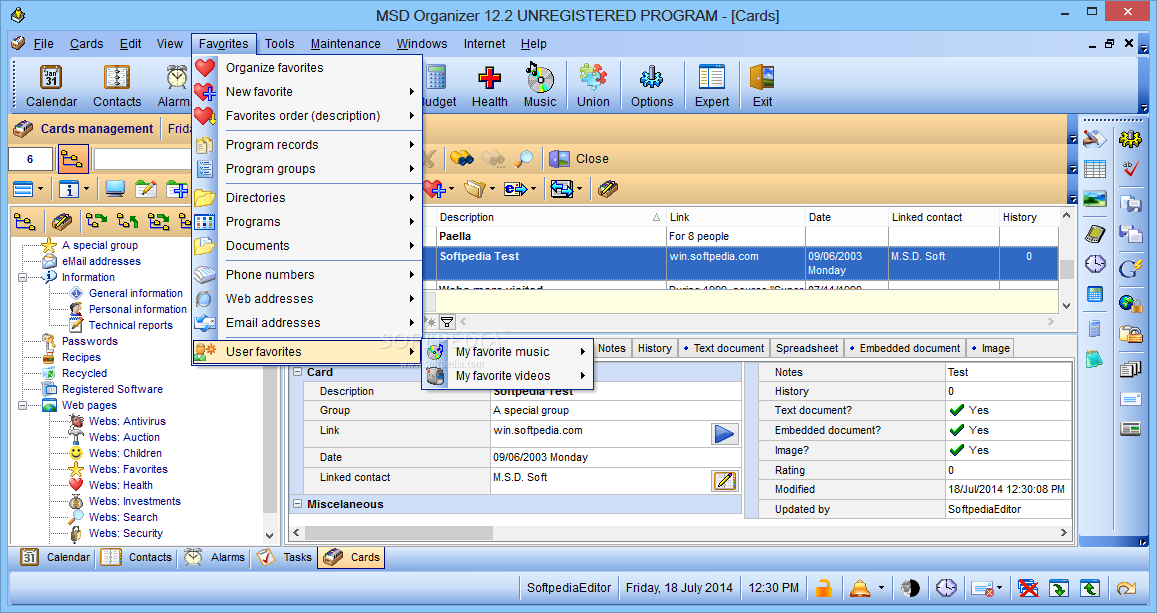
Task: Switch to the History tab
Action: coord(655,348)
